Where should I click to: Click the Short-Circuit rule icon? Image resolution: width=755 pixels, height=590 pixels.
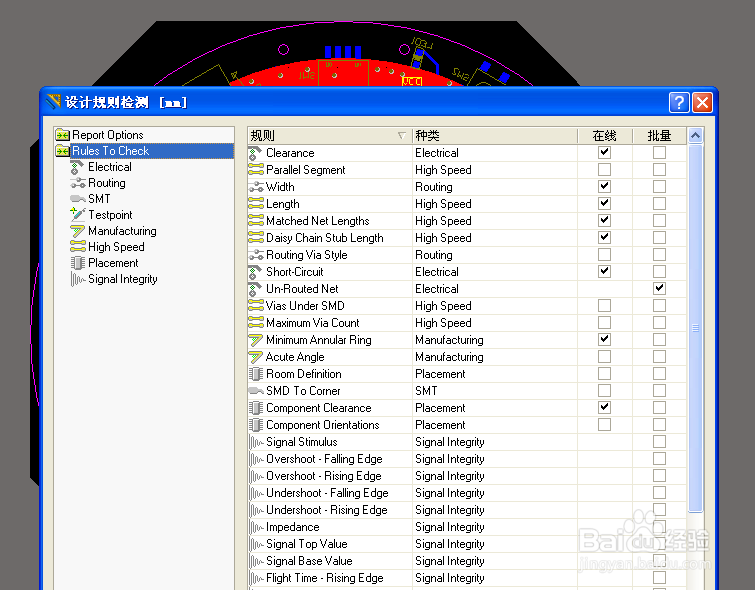[x=256, y=272]
